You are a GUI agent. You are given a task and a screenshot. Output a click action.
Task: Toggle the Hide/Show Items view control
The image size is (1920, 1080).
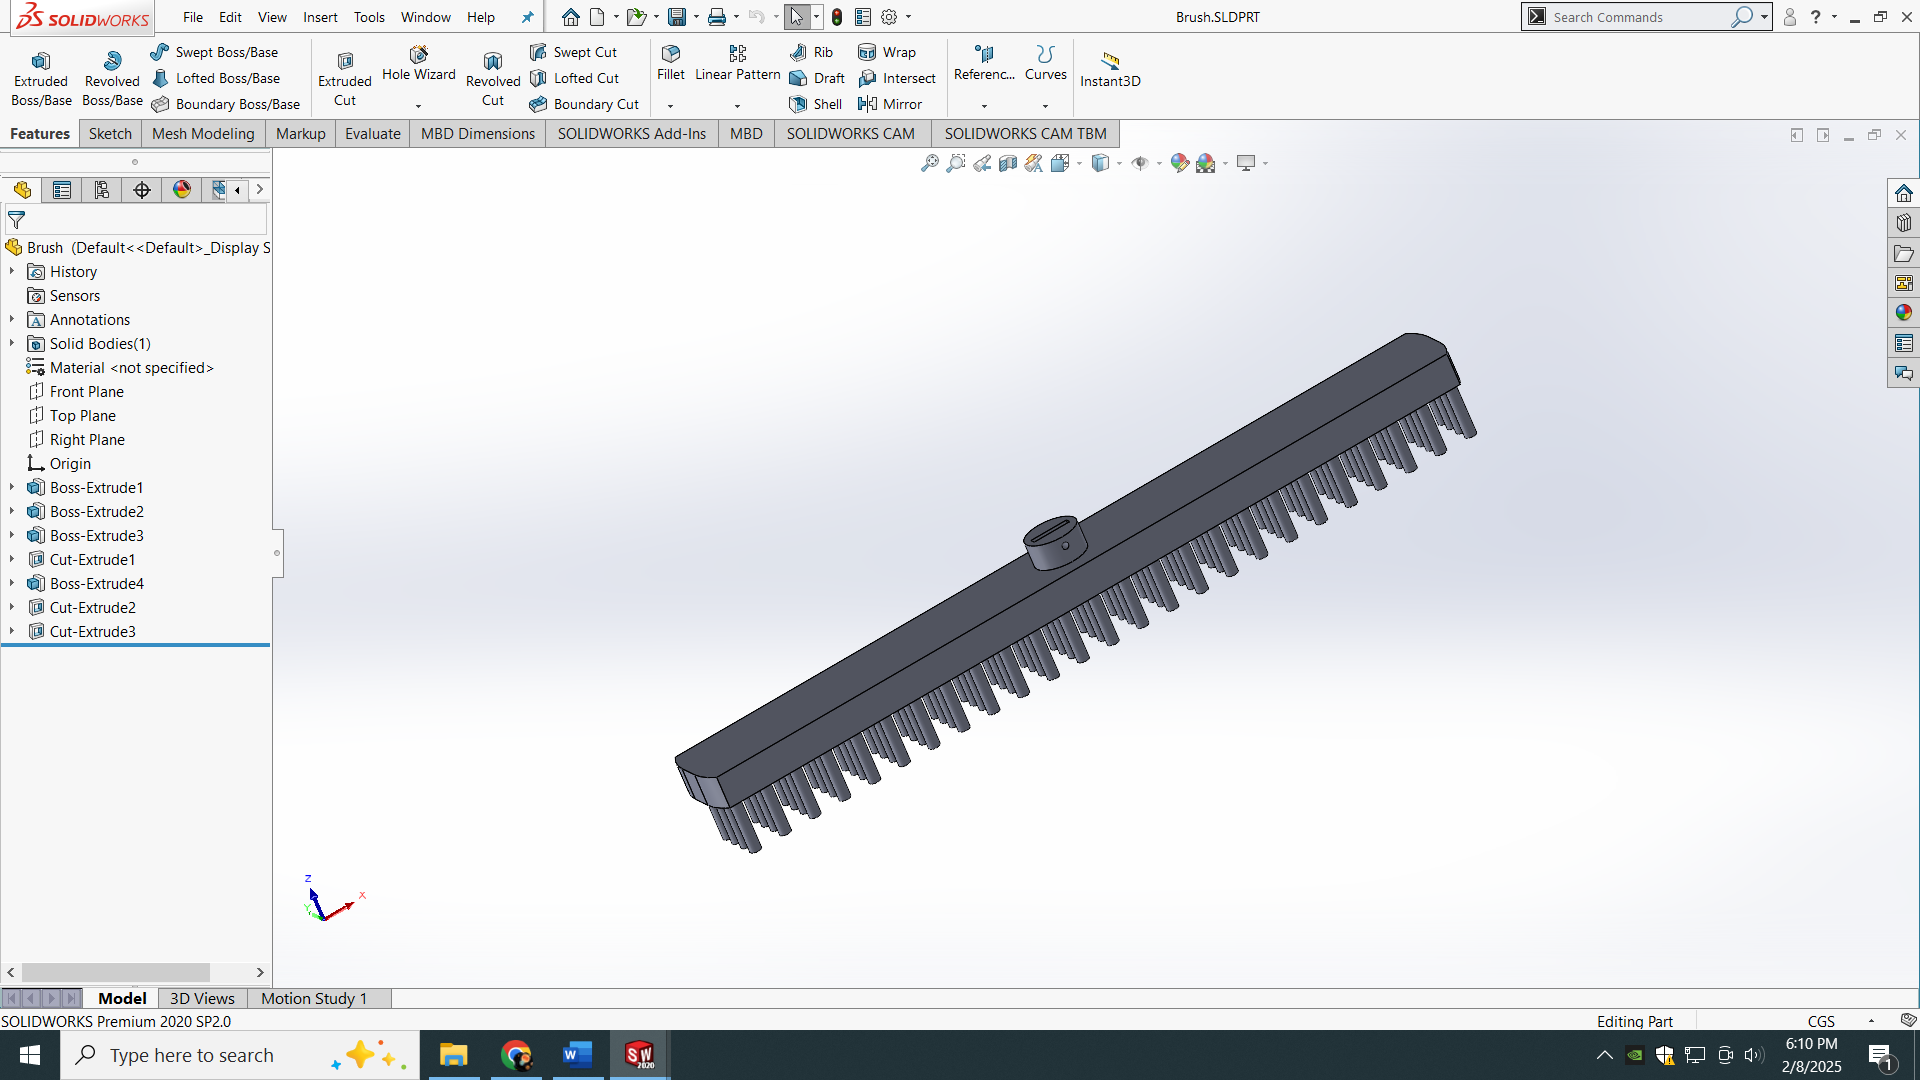click(1140, 163)
